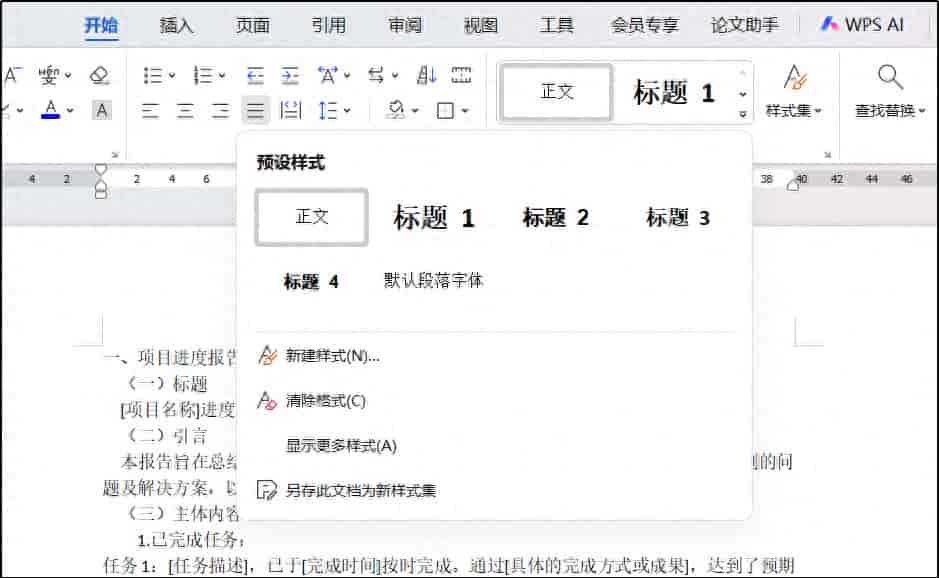Open the line spacing dropdown arrow
Screen dimensions: 939x578
tap(347, 111)
